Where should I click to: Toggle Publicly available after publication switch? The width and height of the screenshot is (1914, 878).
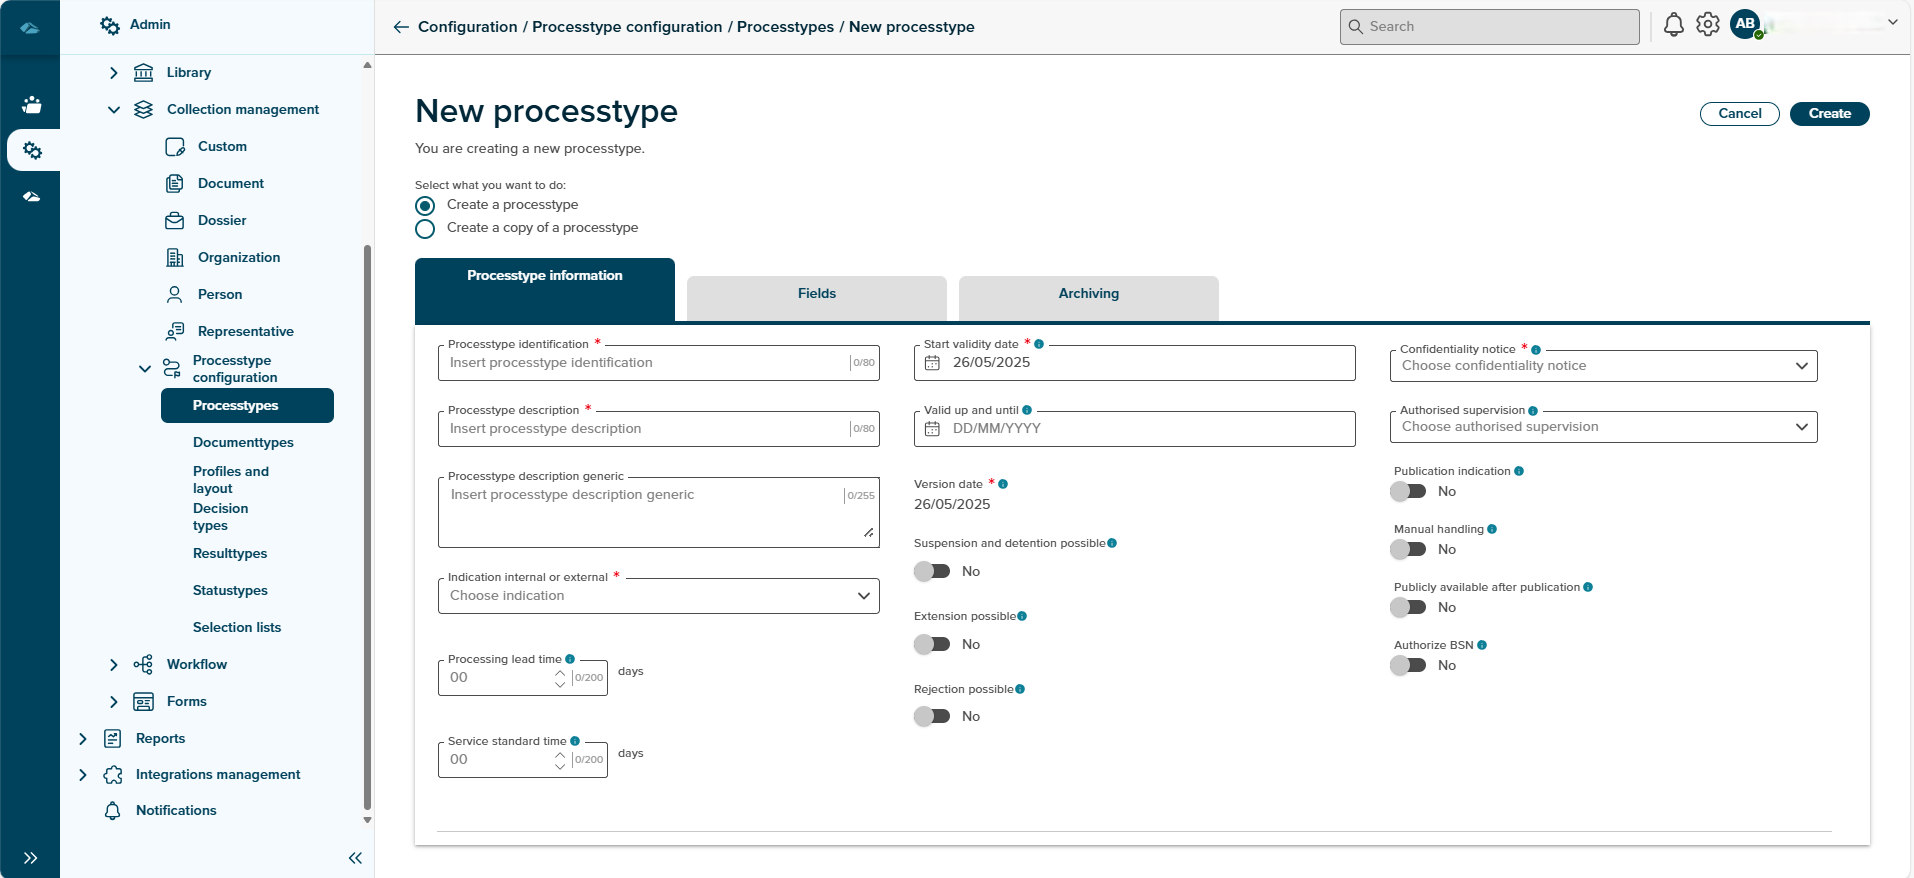tap(1408, 607)
